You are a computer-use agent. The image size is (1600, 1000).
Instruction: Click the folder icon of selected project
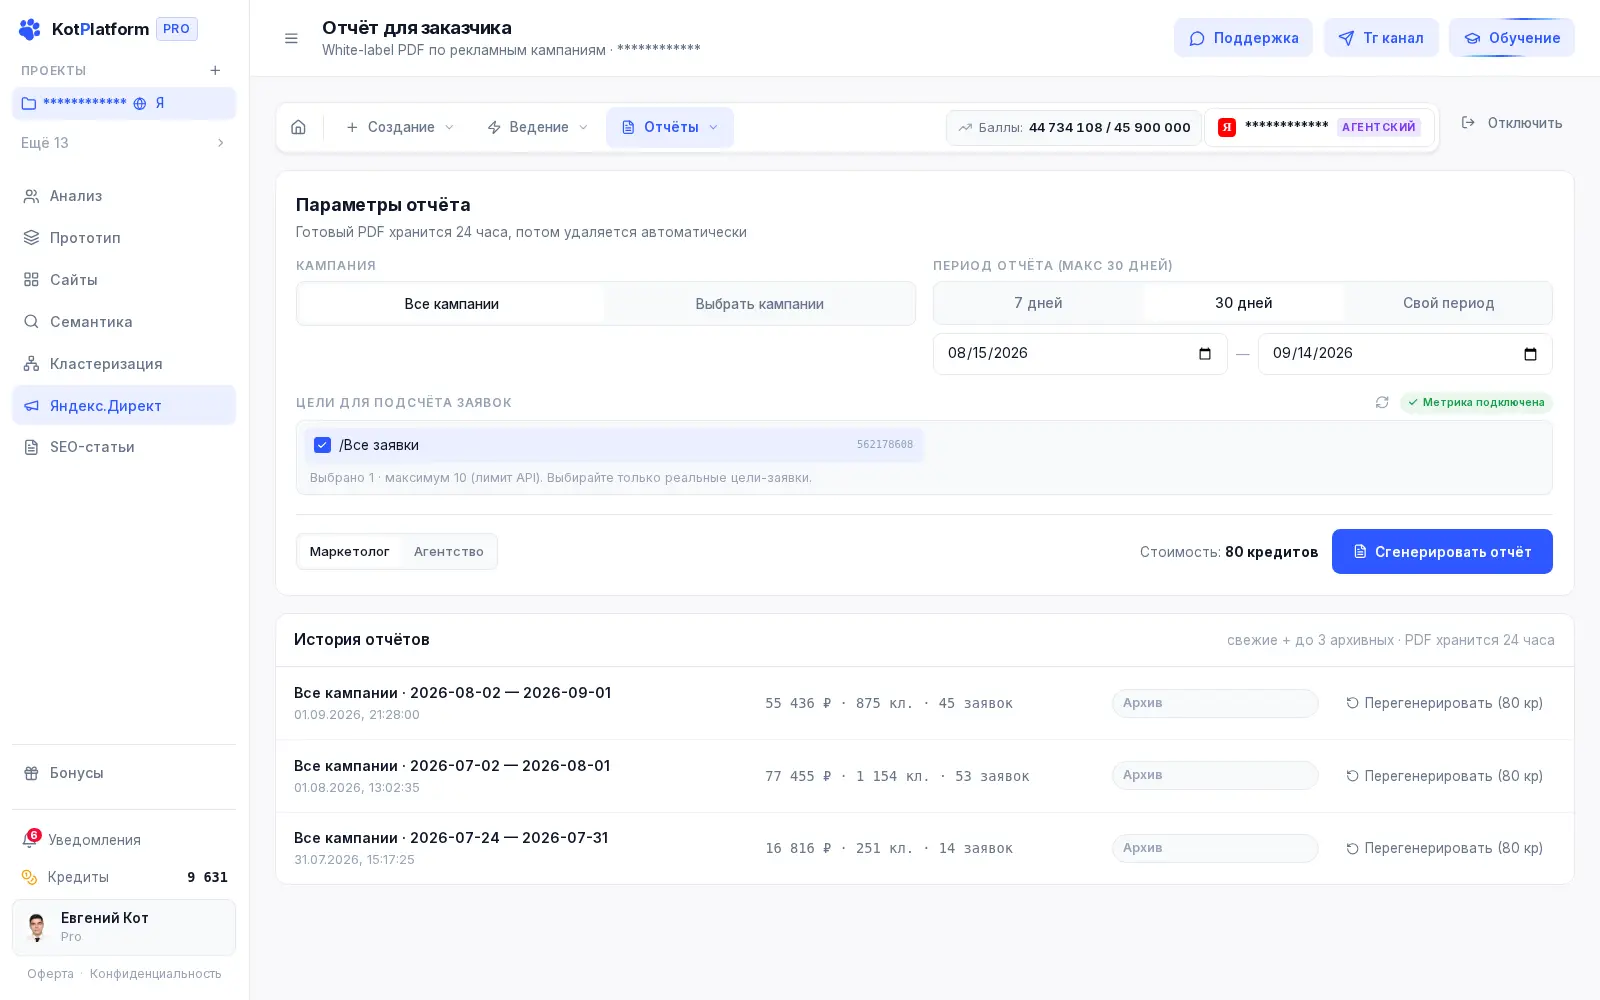[29, 103]
